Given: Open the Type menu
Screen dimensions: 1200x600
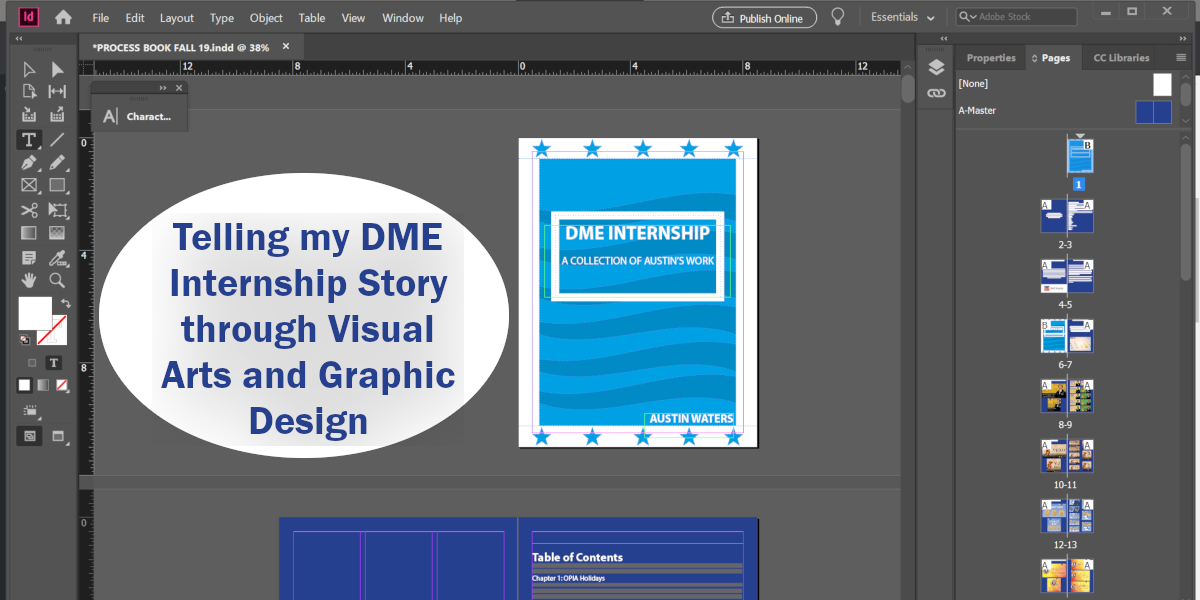Looking at the screenshot, I should (221, 17).
